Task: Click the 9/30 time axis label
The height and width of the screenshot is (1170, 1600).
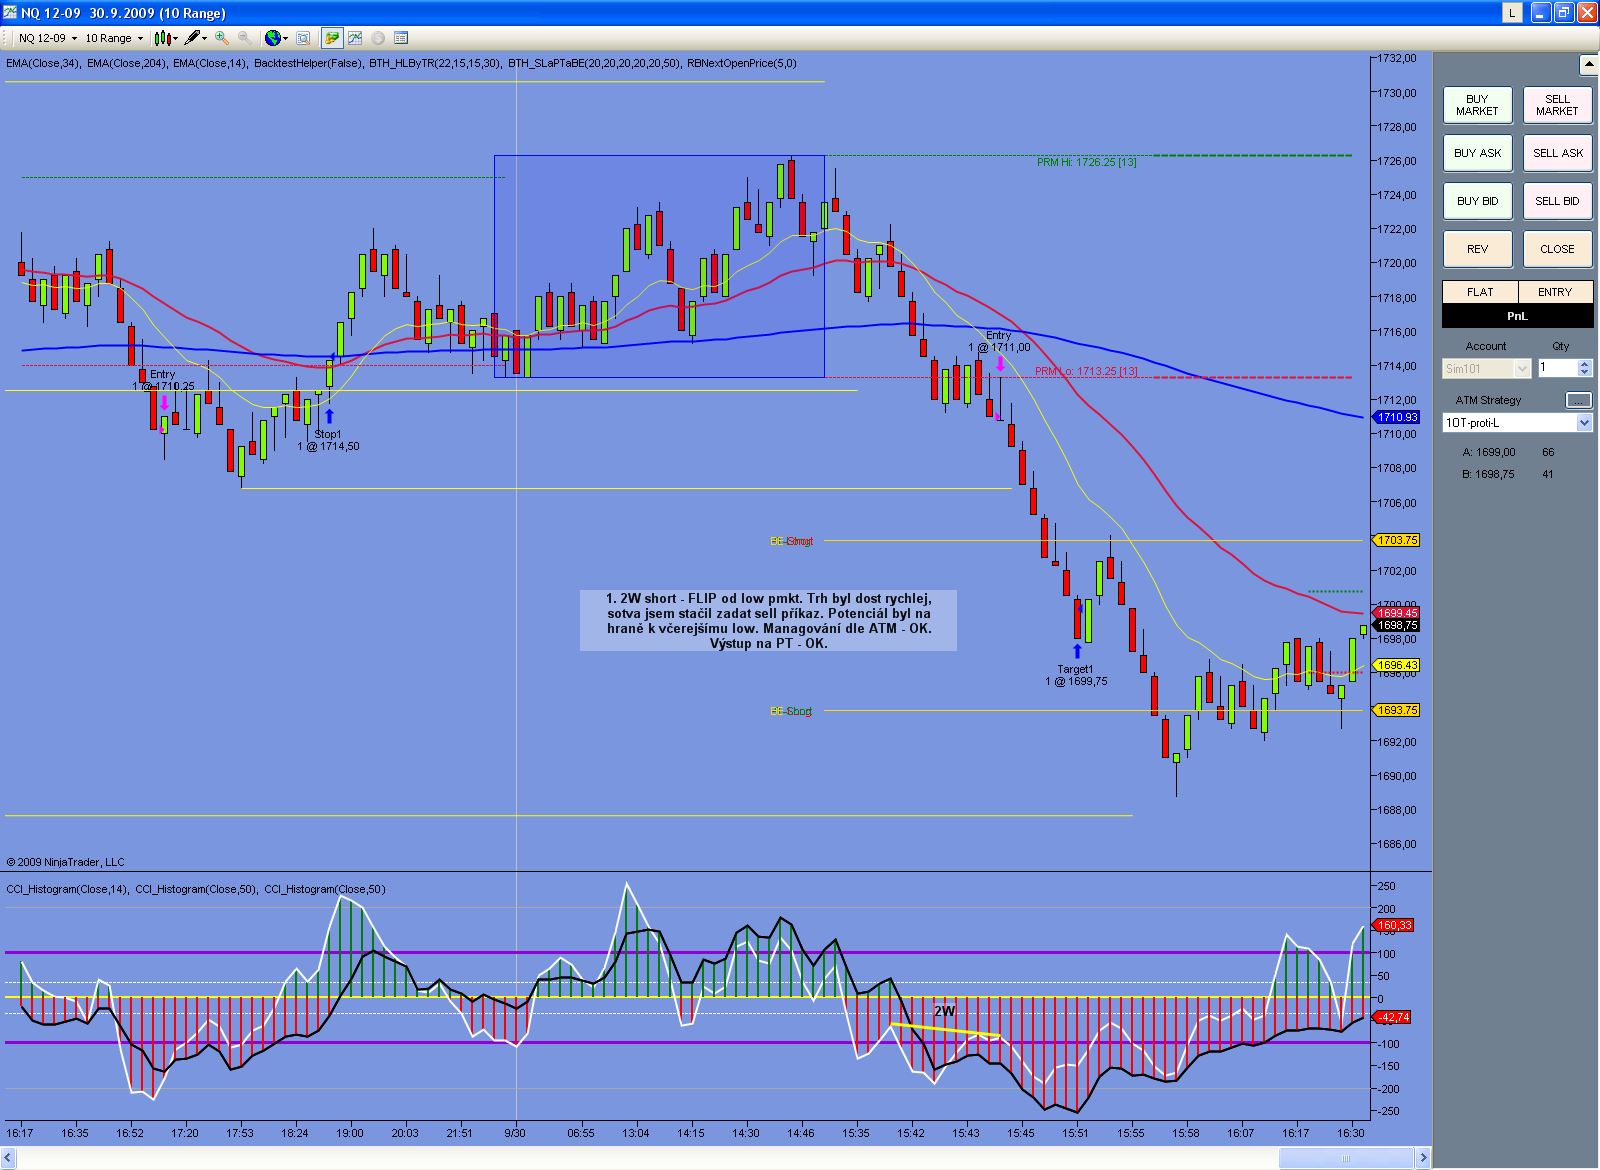Action: (515, 1133)
